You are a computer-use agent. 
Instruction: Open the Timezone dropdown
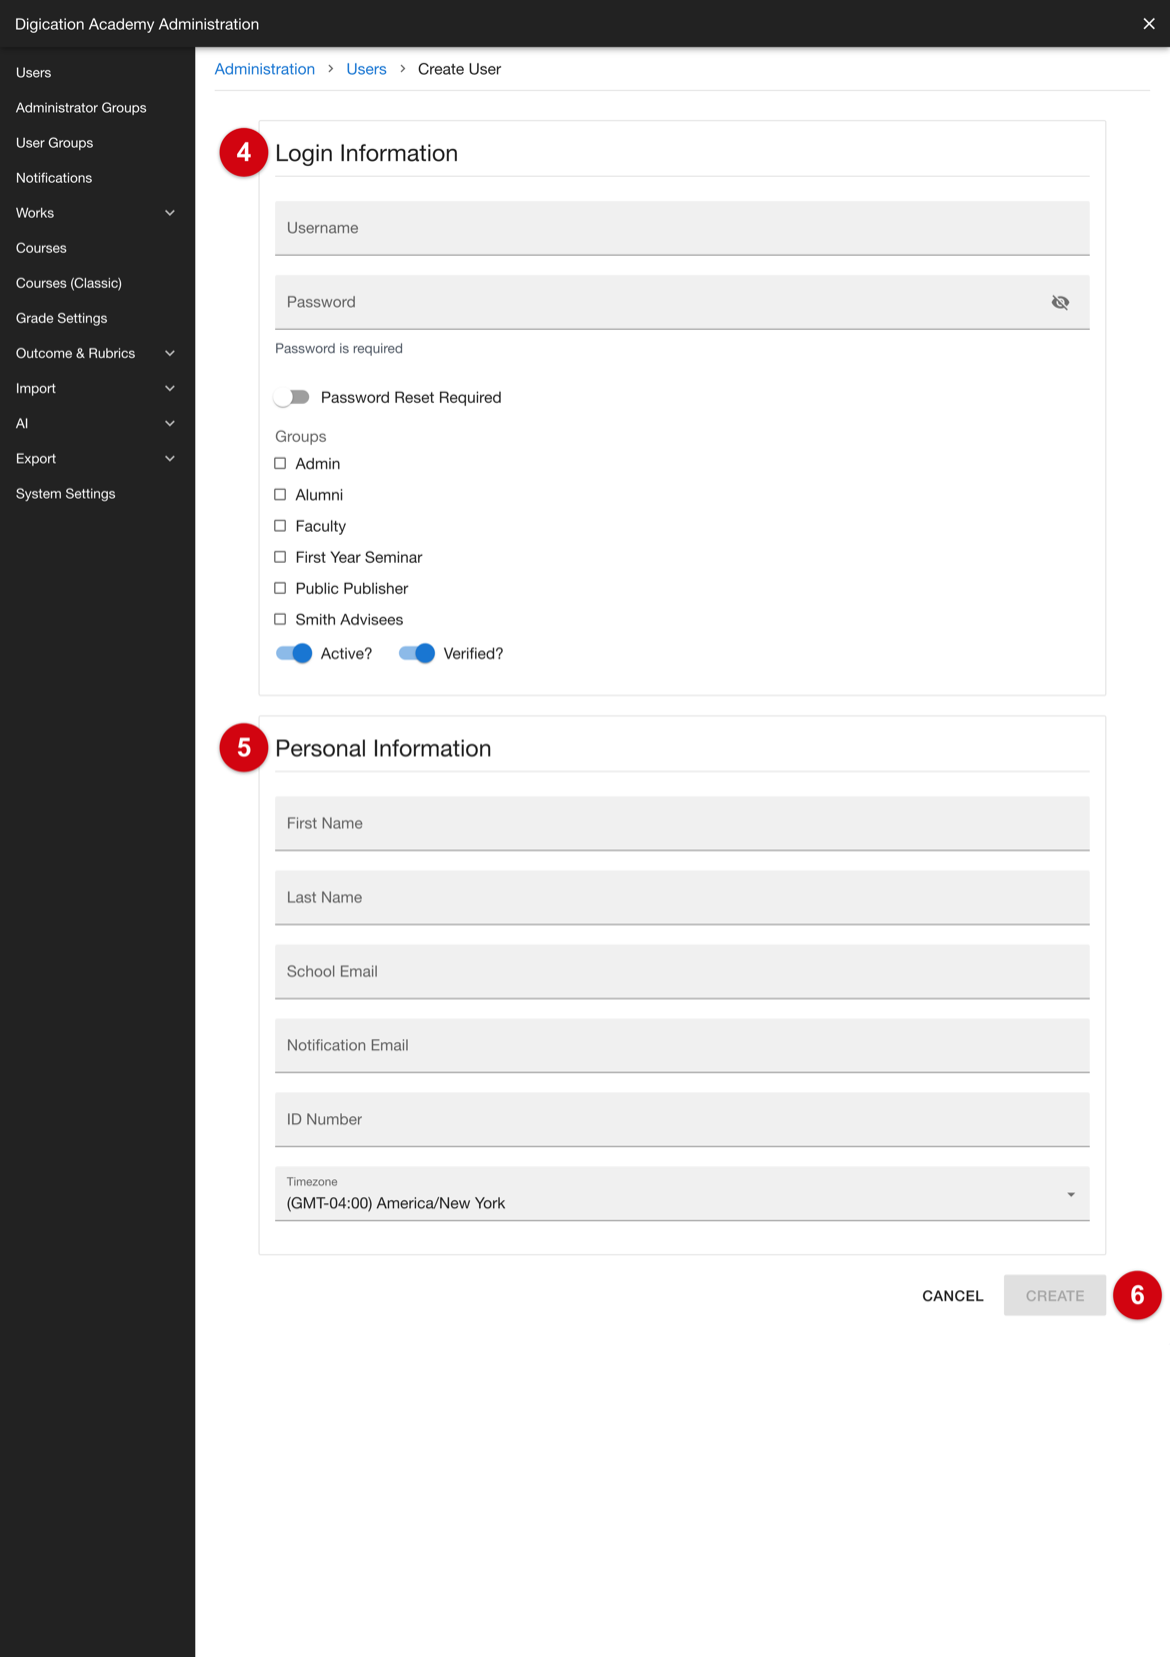point(682,1194)
